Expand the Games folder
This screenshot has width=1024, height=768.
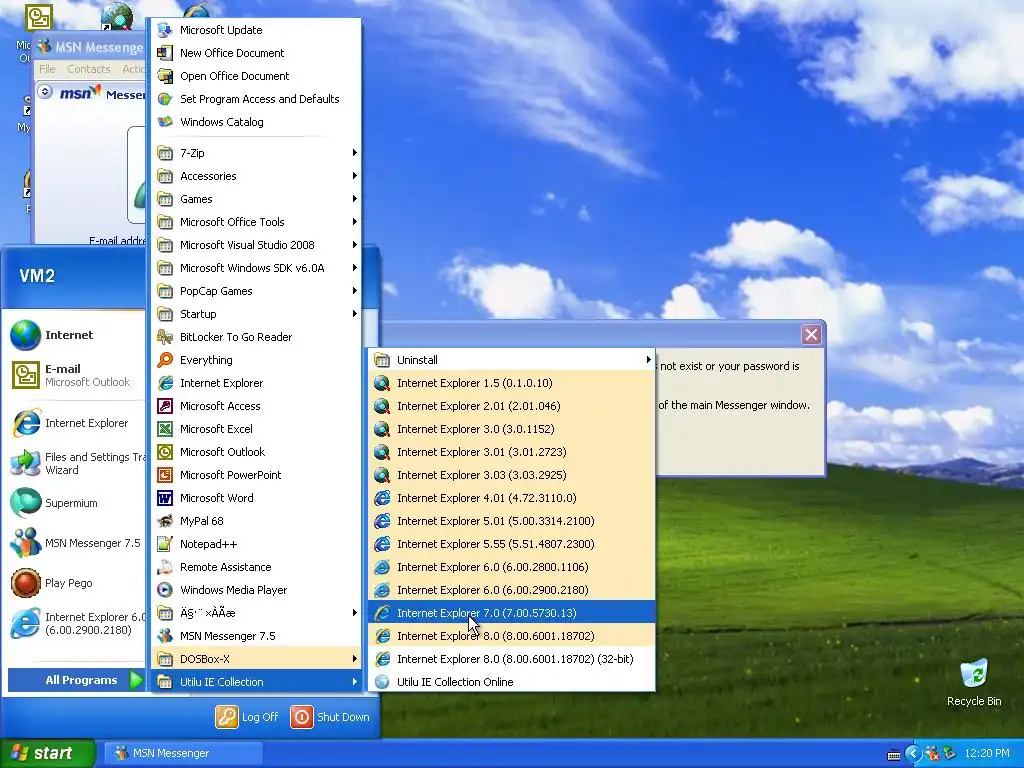[257, 199]
